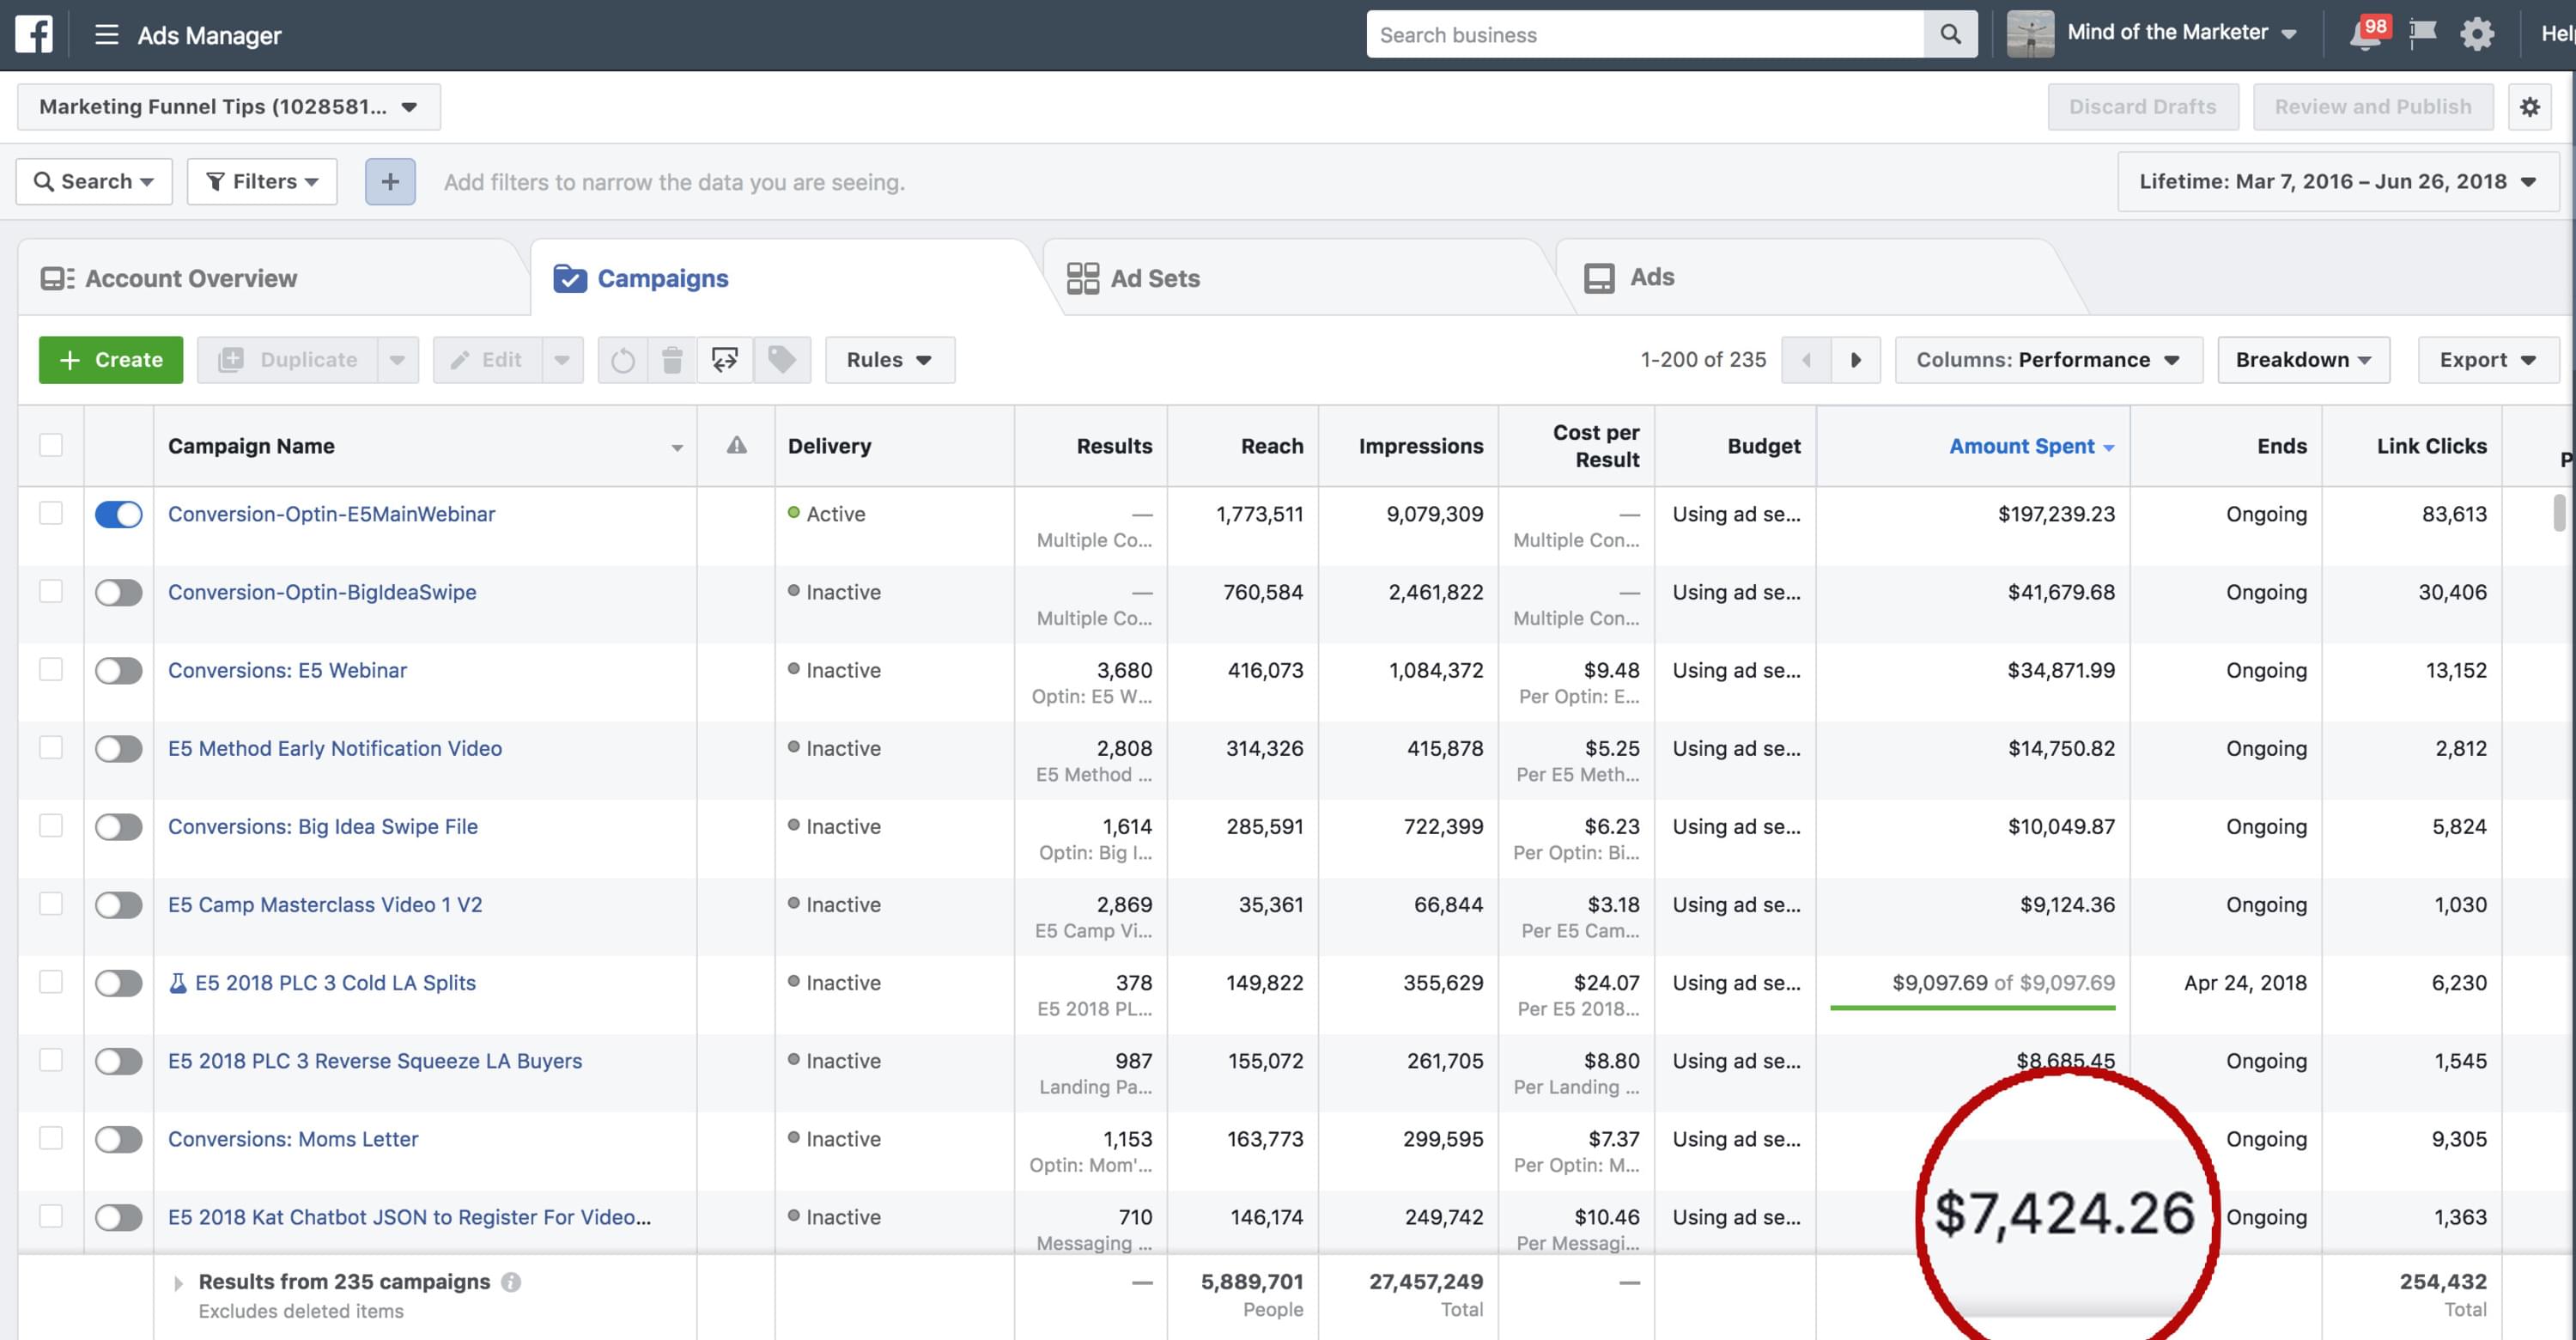Open the Ads Manager hamburger menu
The width and height of the screenshot is (2576, 1340).
106,35
